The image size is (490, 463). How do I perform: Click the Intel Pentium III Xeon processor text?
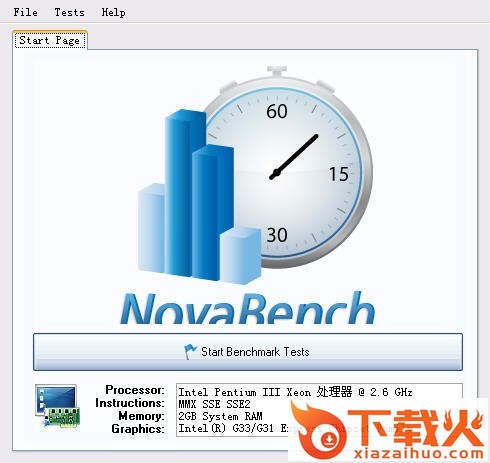click(295, 392)
